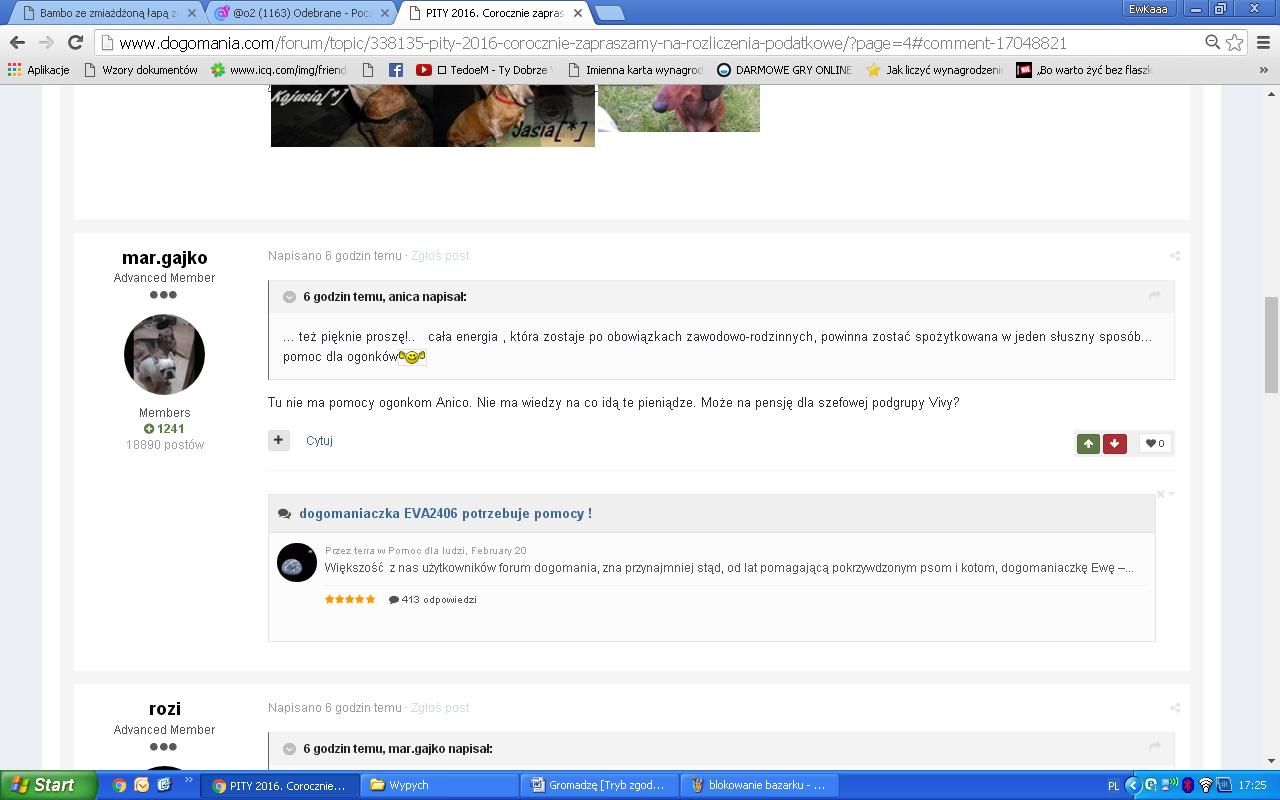This screenshot has width=1280, height=800.
Task: Click the five-star topic rating
Action: 350,600
